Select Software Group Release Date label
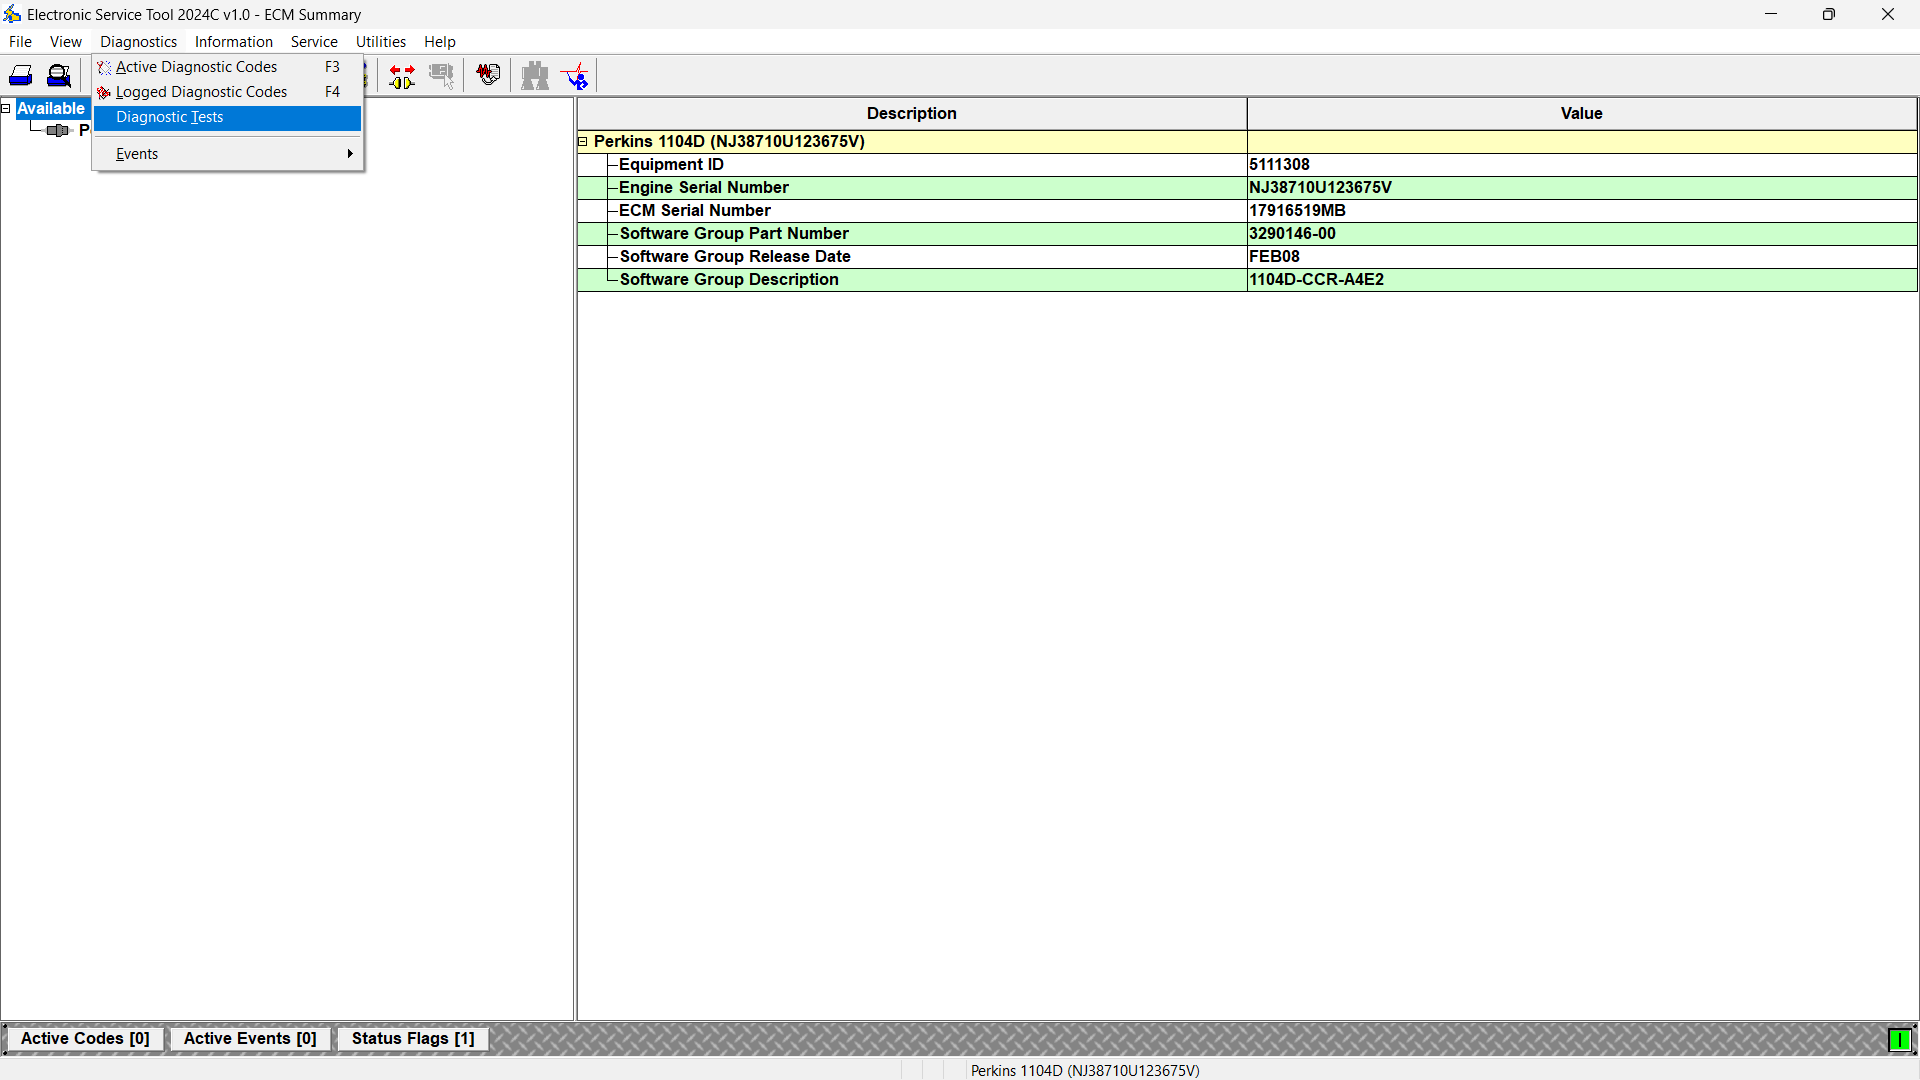Image resolution: width=1920 pixels, height=1080 pixels. [x=735, y=257]
